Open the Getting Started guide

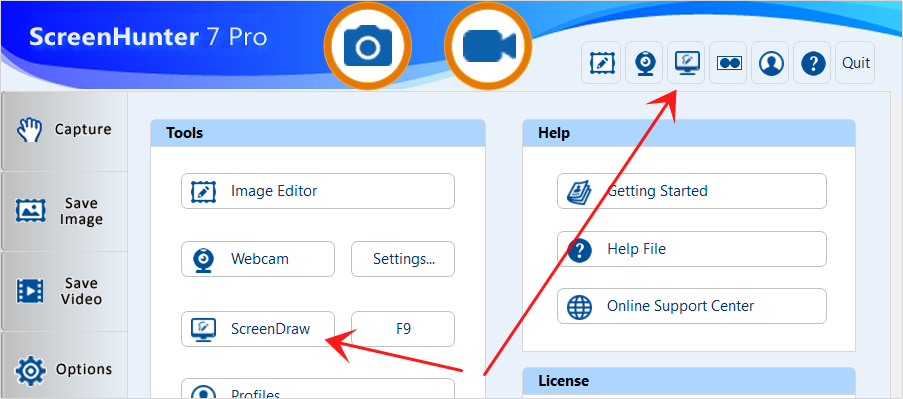click(x=692, y=191)
